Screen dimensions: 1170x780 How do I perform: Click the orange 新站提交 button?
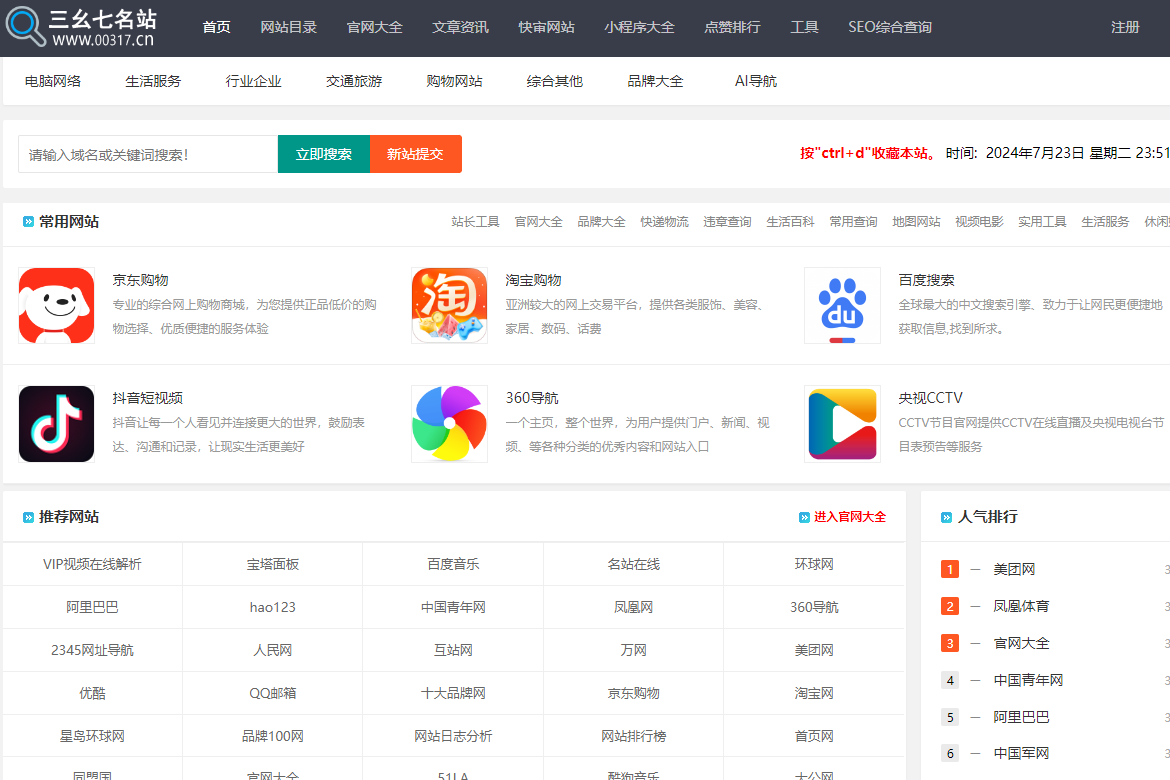(x=416, y=155)
